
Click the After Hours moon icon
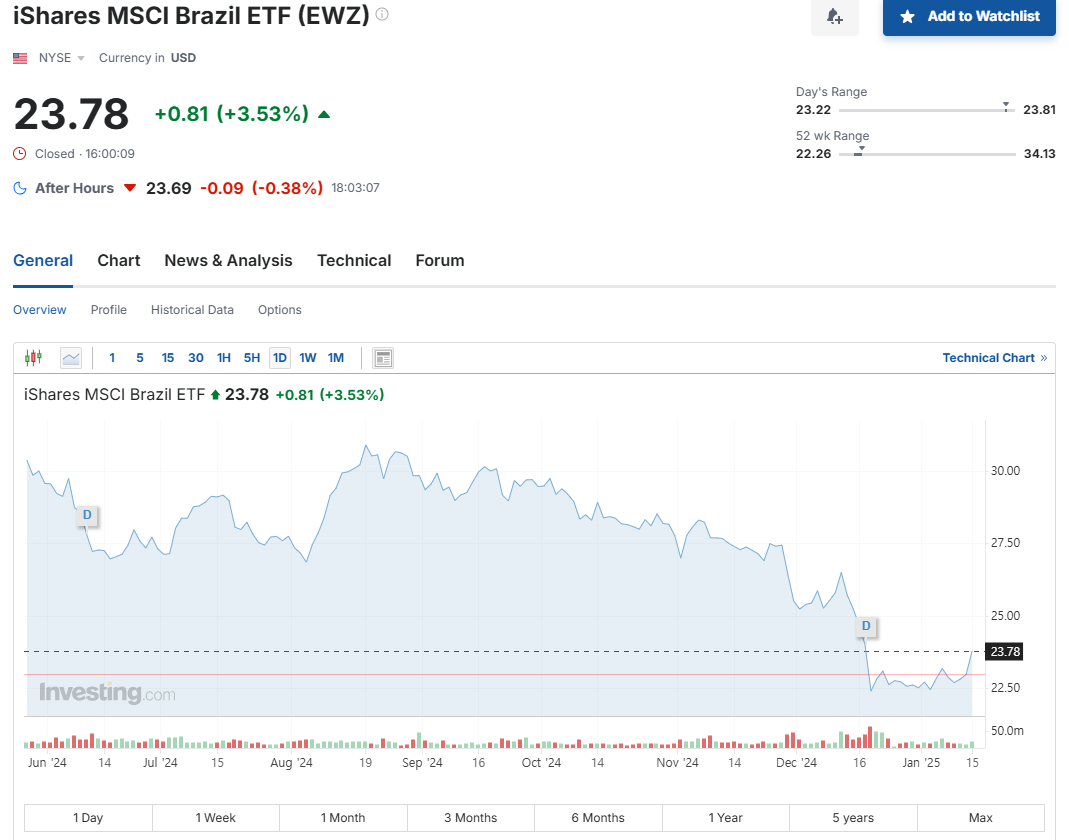pyautogui.click(x=20, y=188)
